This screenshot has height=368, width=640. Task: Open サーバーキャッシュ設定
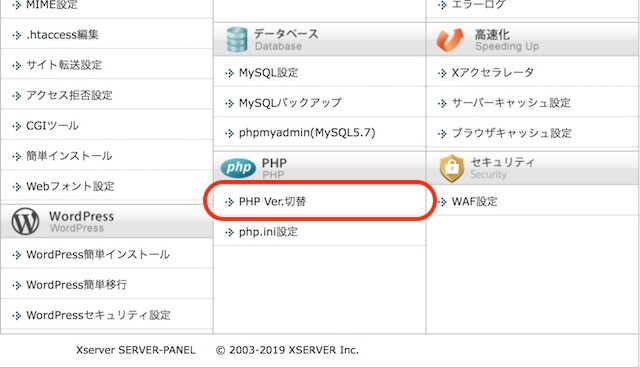[x=511, y=103]
